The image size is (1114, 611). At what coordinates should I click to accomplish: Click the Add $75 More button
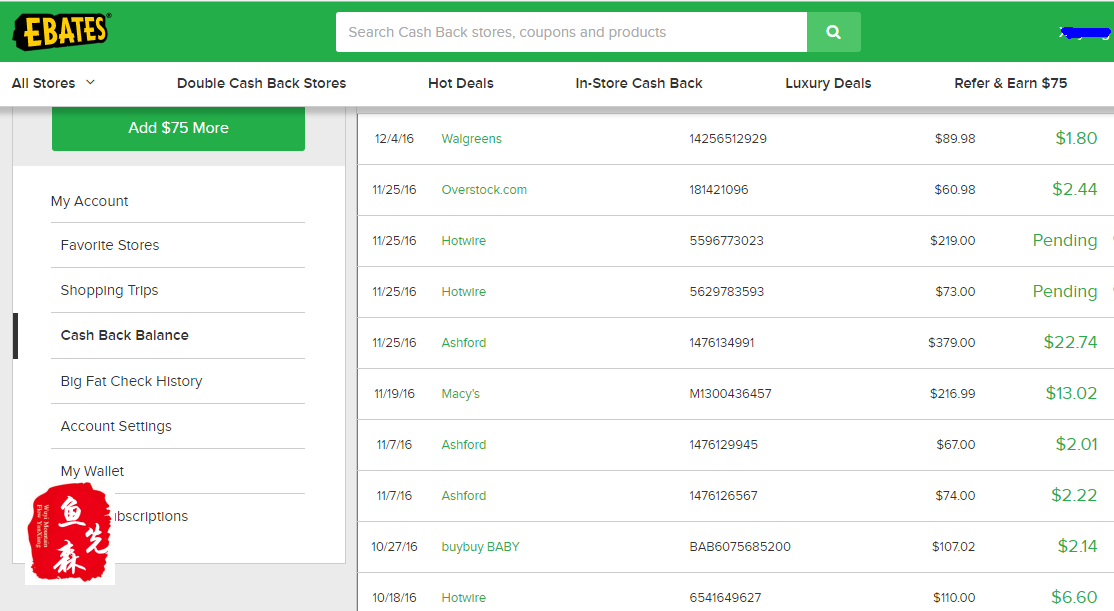(178, 128)
